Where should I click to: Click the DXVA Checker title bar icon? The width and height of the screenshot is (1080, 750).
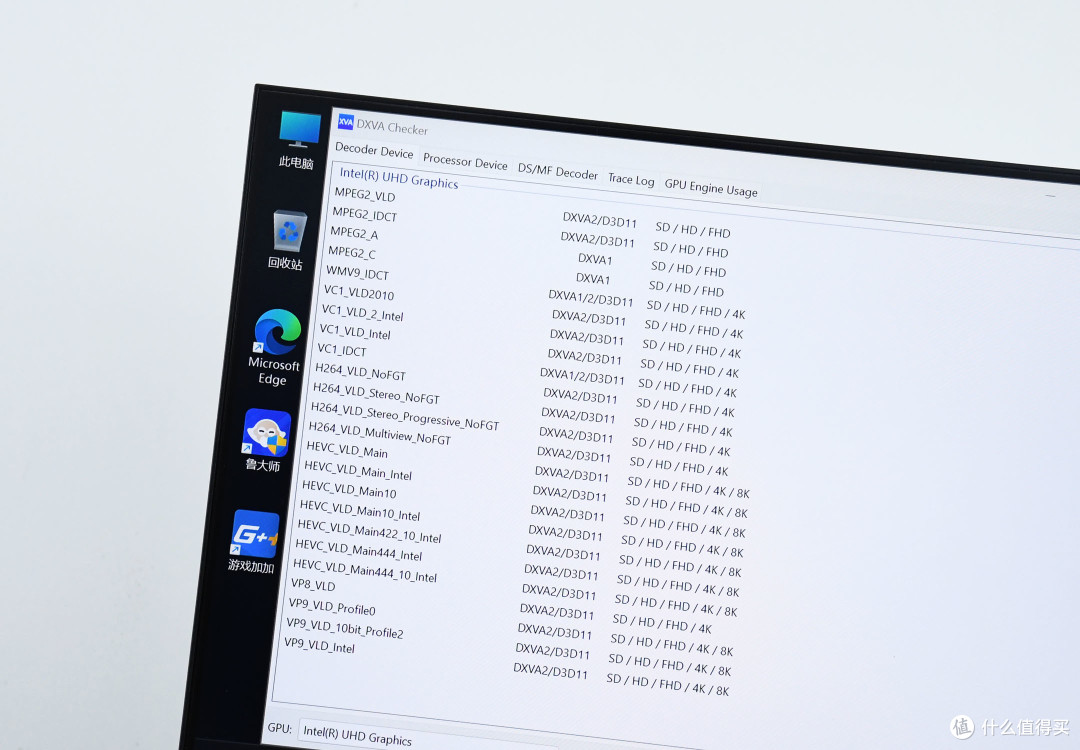point(346,122)
